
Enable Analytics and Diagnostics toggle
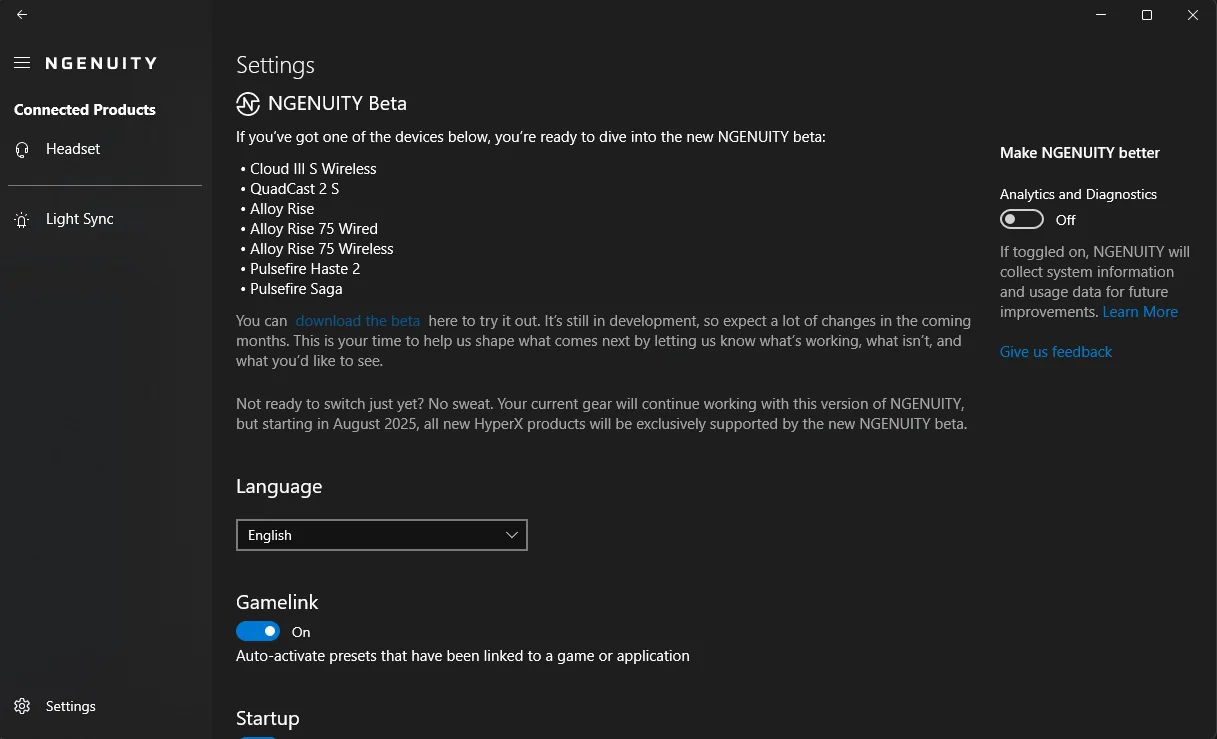point(1022,220)
